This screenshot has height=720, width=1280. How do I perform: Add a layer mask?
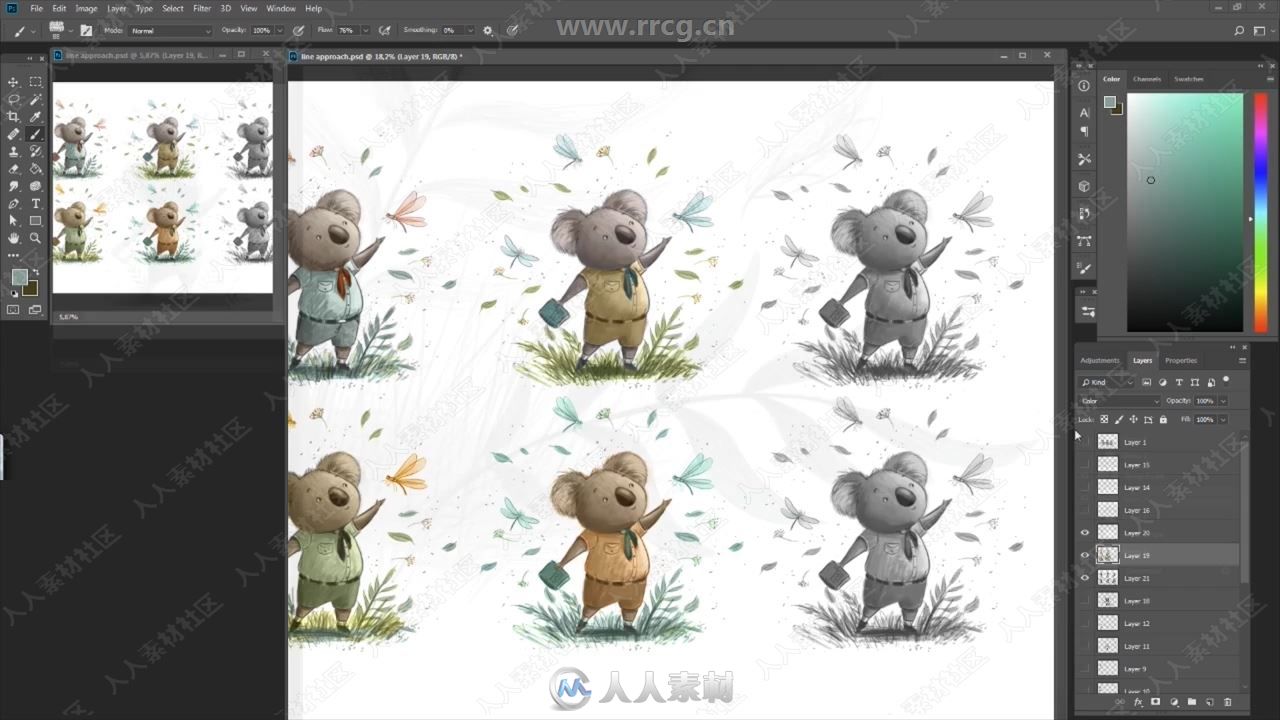[1155, 703]
